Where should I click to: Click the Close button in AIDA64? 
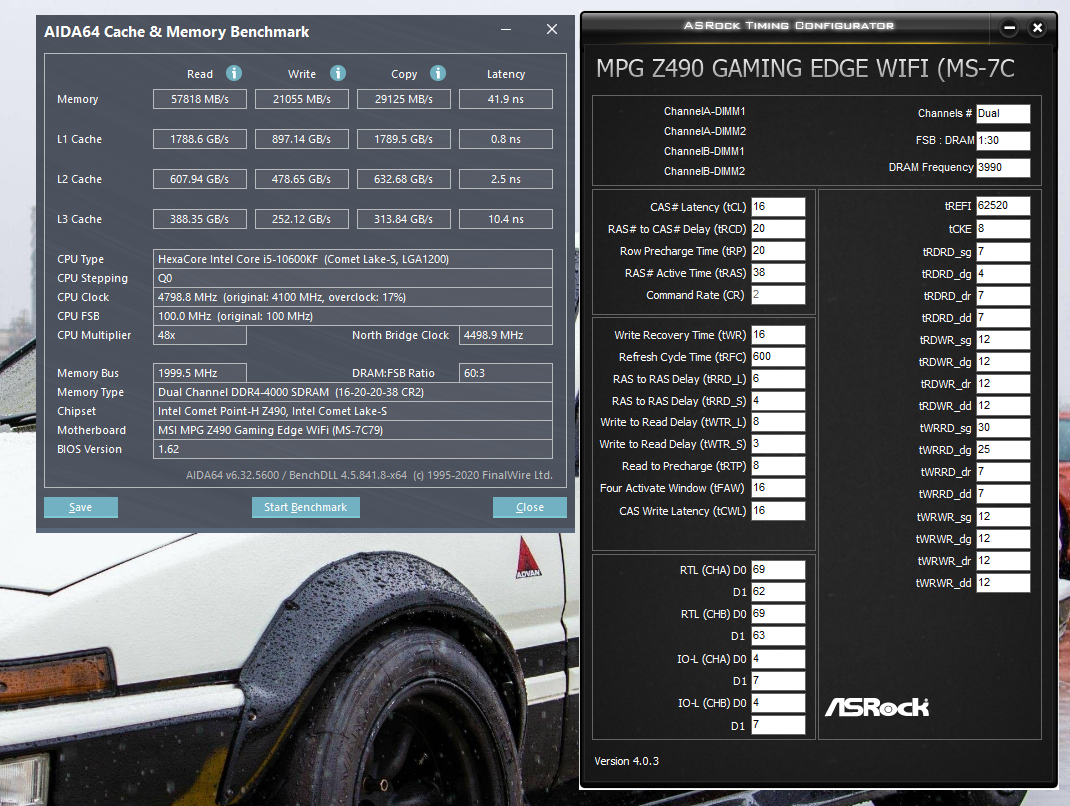(530, 507)
